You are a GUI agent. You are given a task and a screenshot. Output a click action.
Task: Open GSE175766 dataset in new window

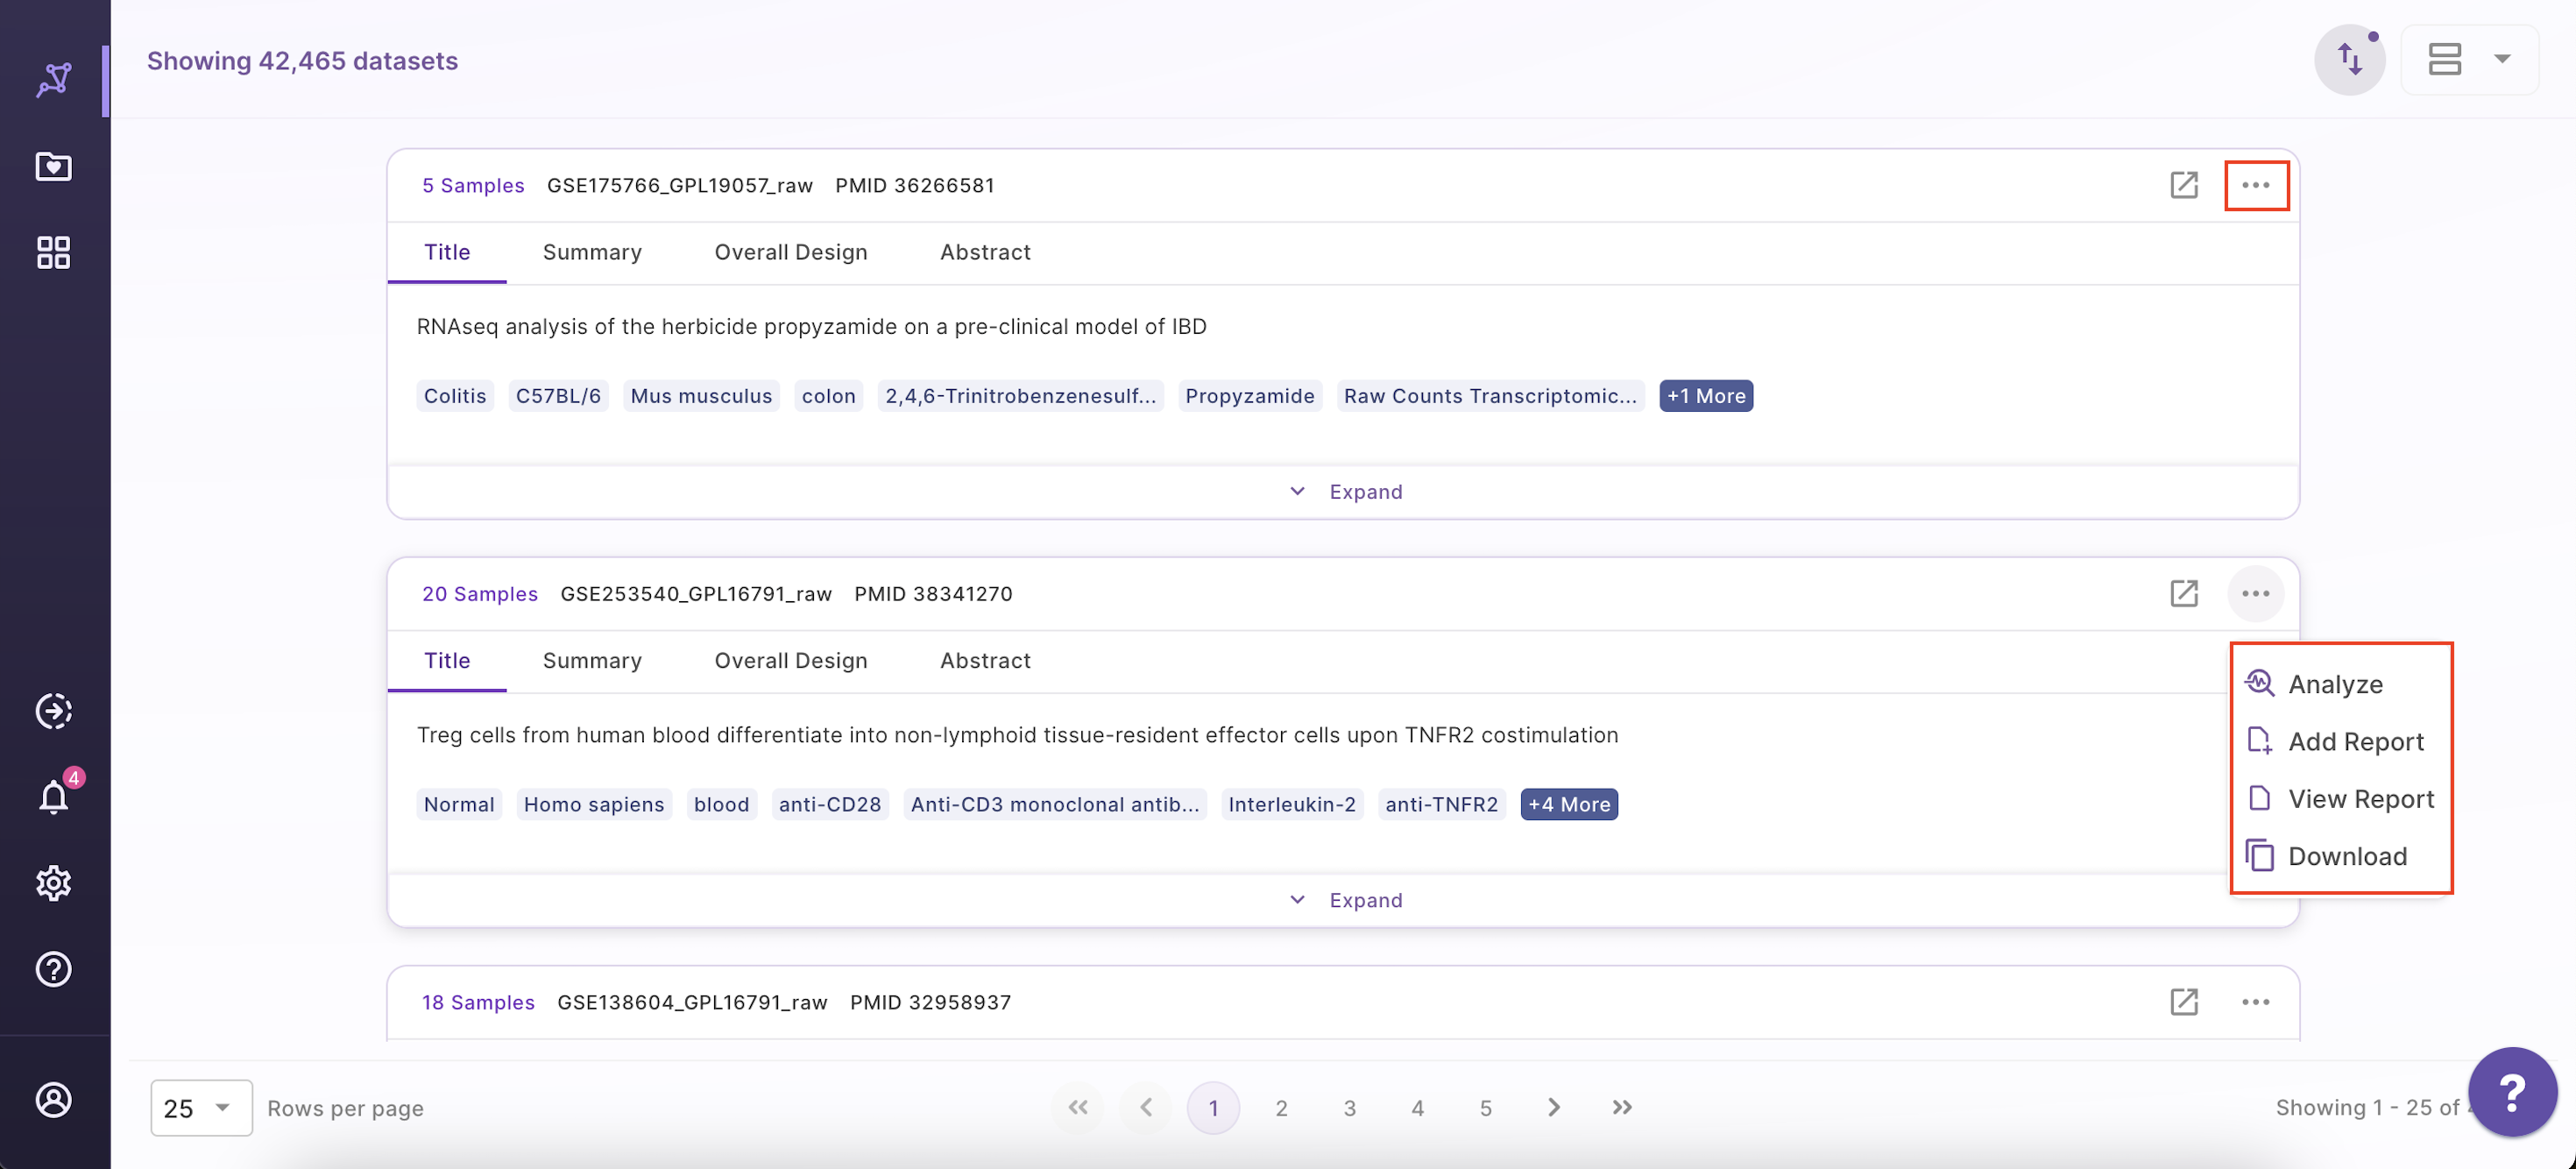click(x=2184, y=185)
